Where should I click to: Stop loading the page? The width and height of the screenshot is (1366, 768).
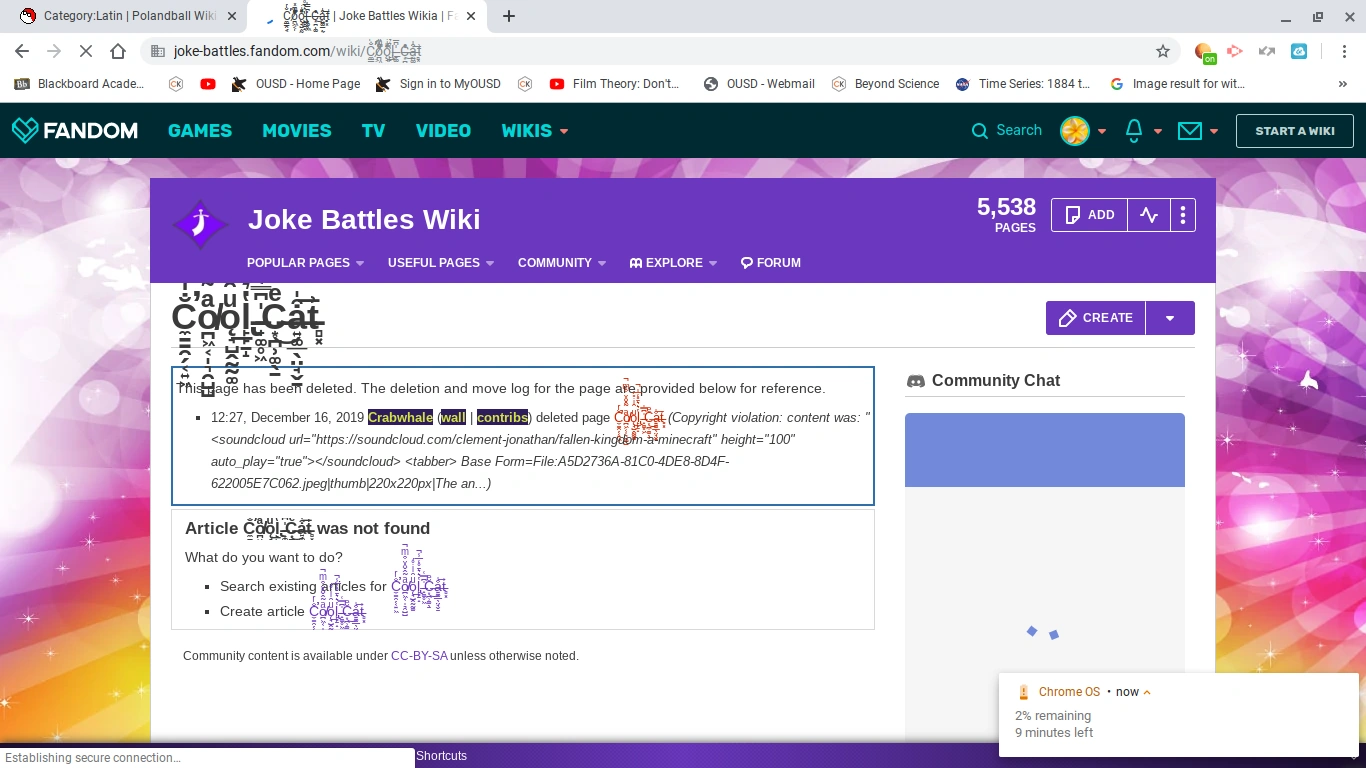[84, 51]
